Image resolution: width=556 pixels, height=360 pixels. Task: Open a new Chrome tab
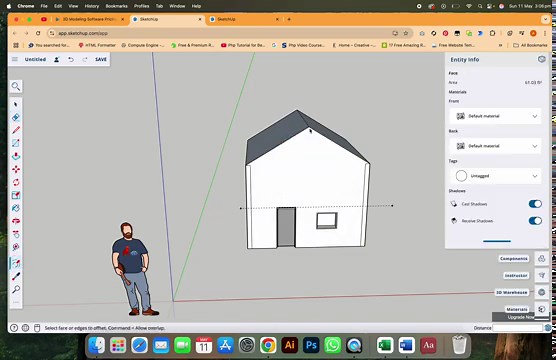coord(289,19)
